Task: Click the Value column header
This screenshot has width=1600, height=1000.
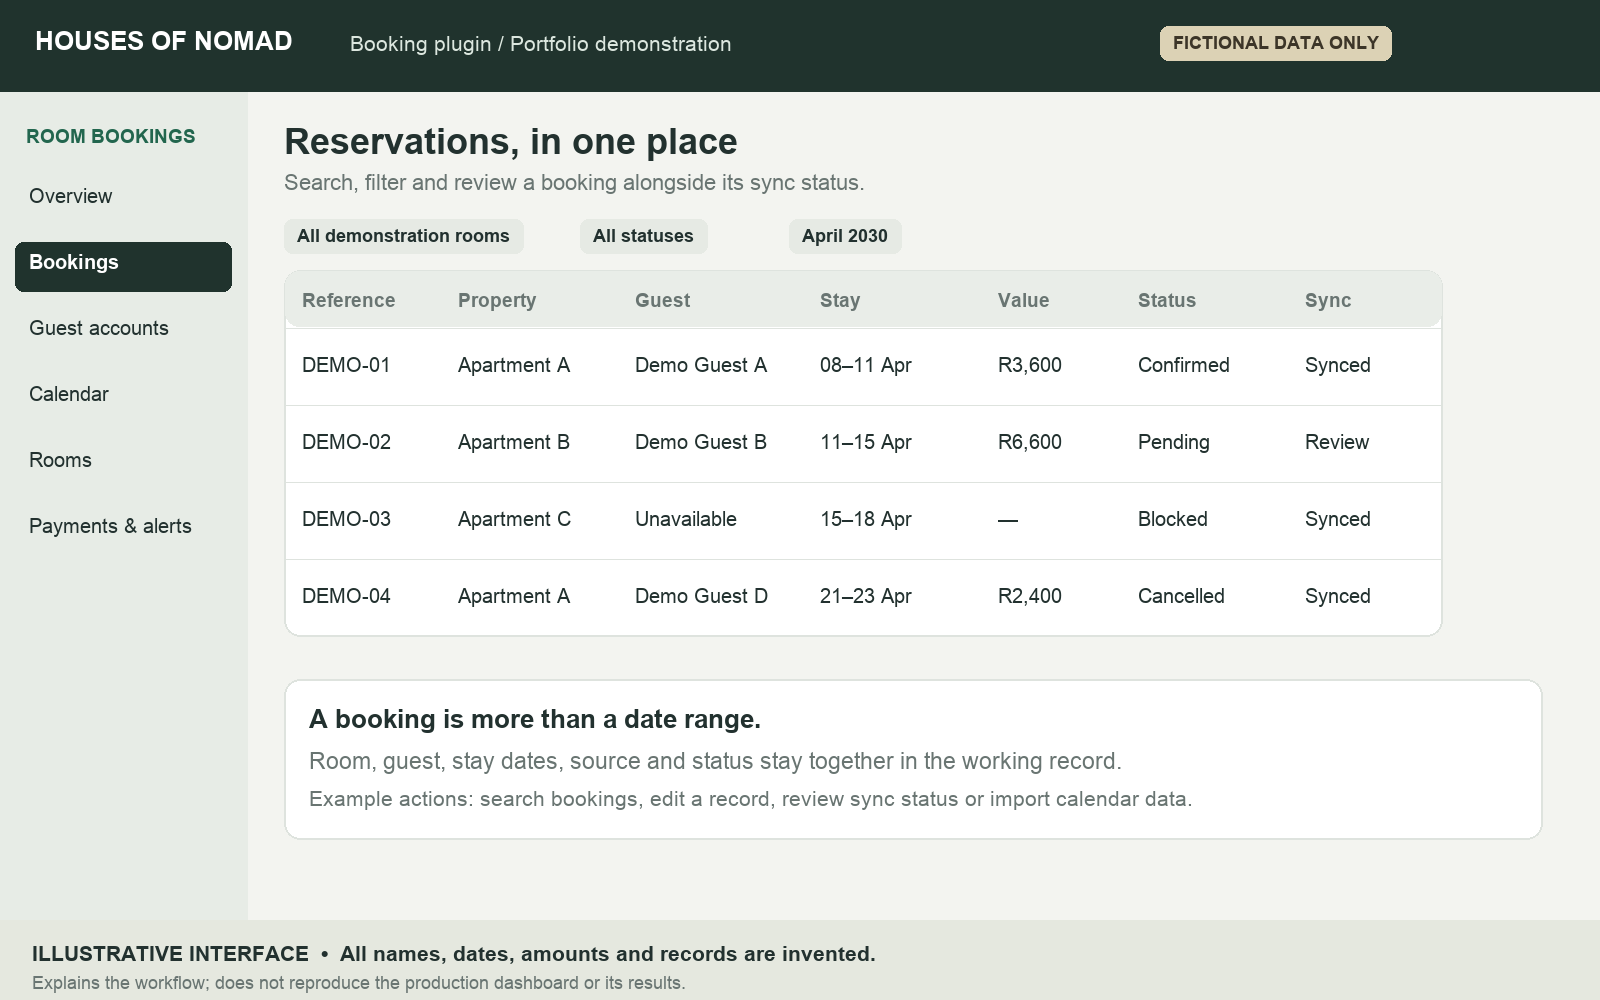Action: 1024,300
